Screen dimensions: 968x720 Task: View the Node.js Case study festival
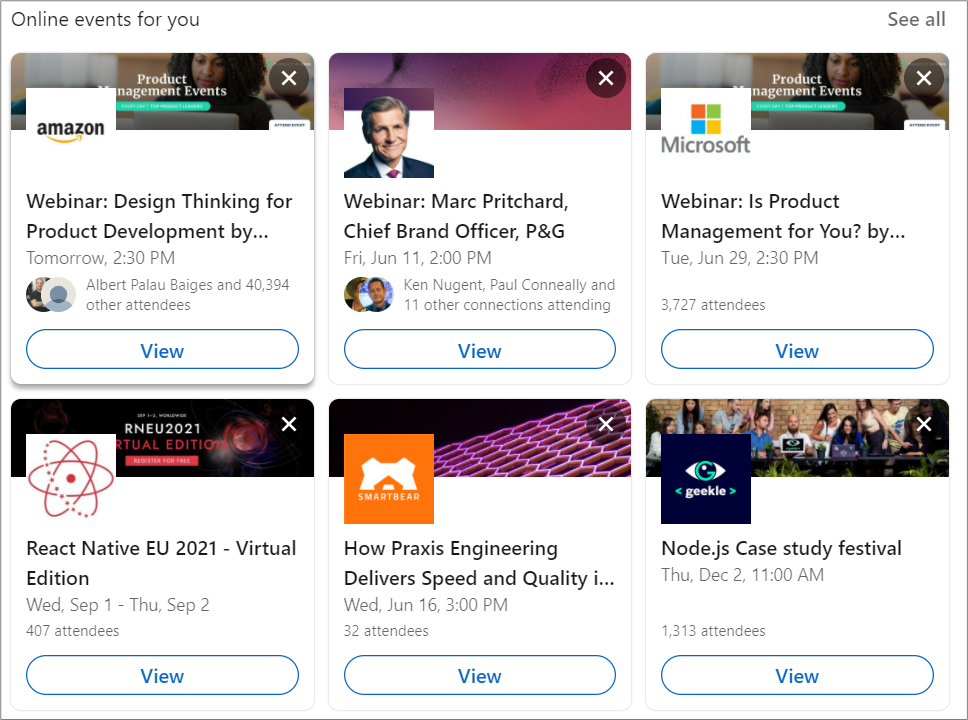[796, 676]
